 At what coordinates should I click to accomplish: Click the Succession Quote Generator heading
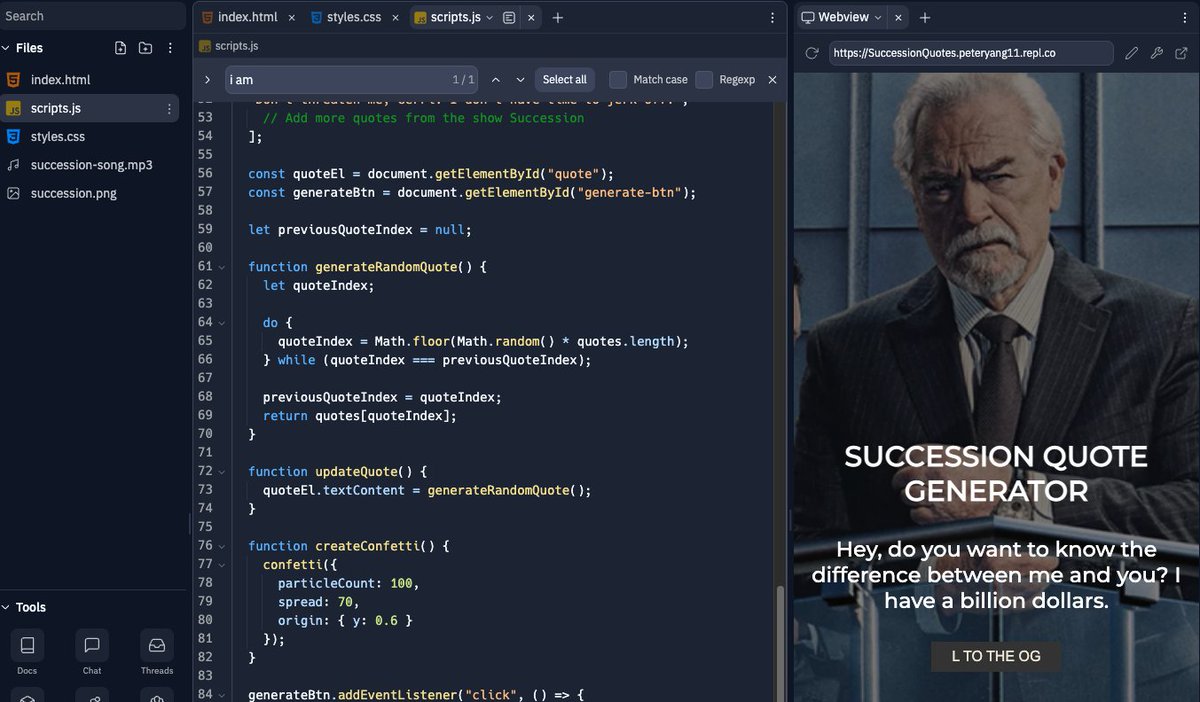click(996, 474)
